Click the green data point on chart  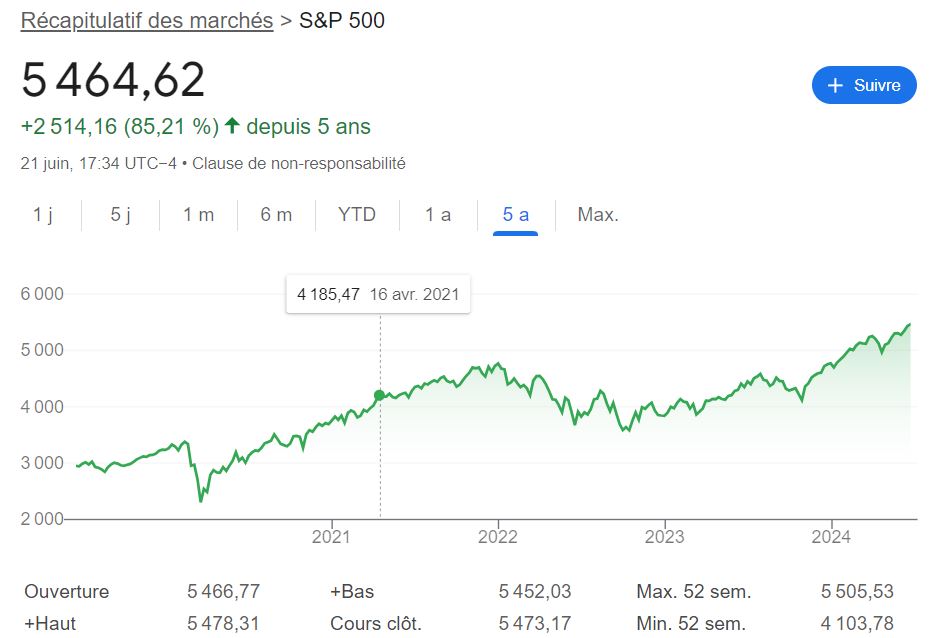click(x=380, y=396)
